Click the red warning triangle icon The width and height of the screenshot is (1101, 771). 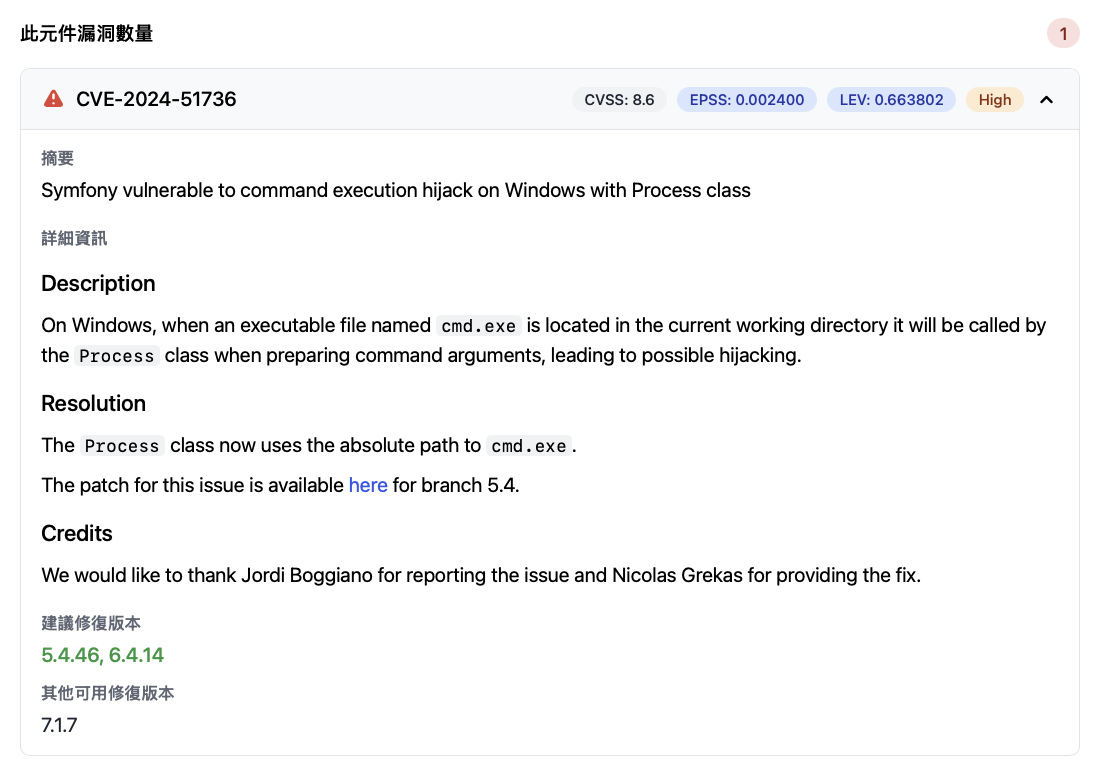click(x=53, y=99)
